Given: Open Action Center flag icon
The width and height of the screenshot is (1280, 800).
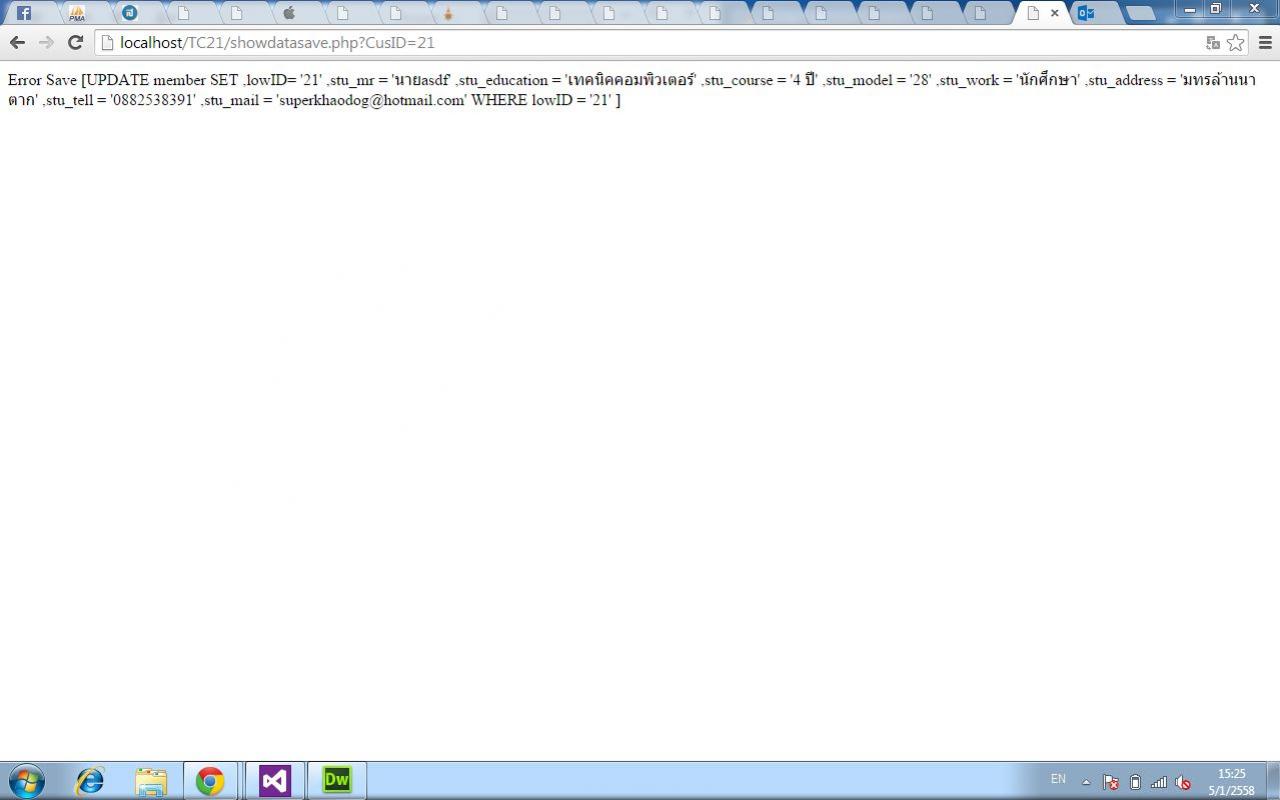Looking at the screenshot, I should click(1110, 782).
